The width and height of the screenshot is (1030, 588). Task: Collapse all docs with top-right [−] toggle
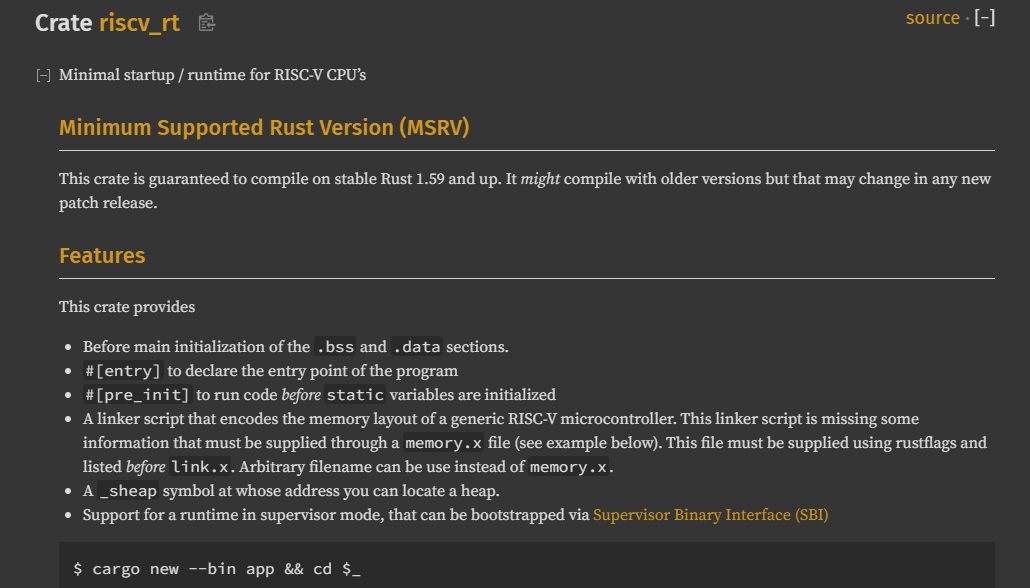click(985, 18)
